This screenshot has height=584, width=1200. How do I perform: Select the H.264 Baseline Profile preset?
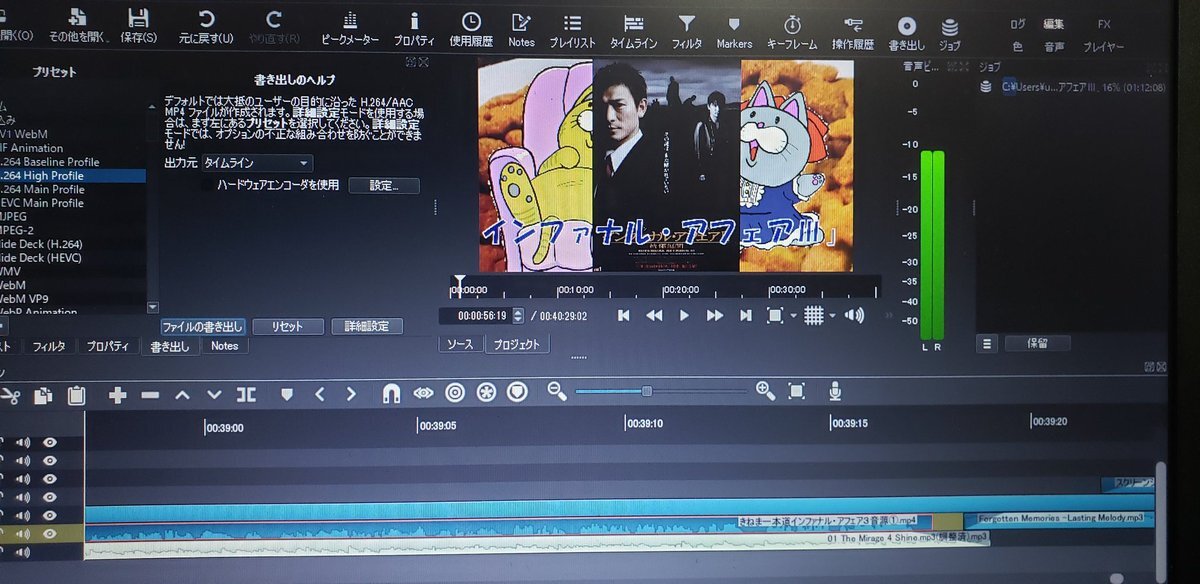click(50, 162)
